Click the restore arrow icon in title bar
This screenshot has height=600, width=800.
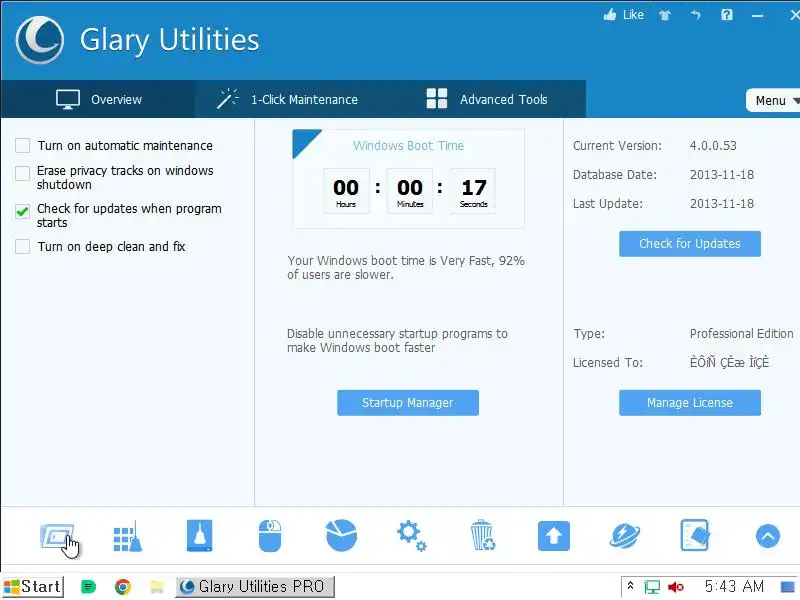click(695, 15)
